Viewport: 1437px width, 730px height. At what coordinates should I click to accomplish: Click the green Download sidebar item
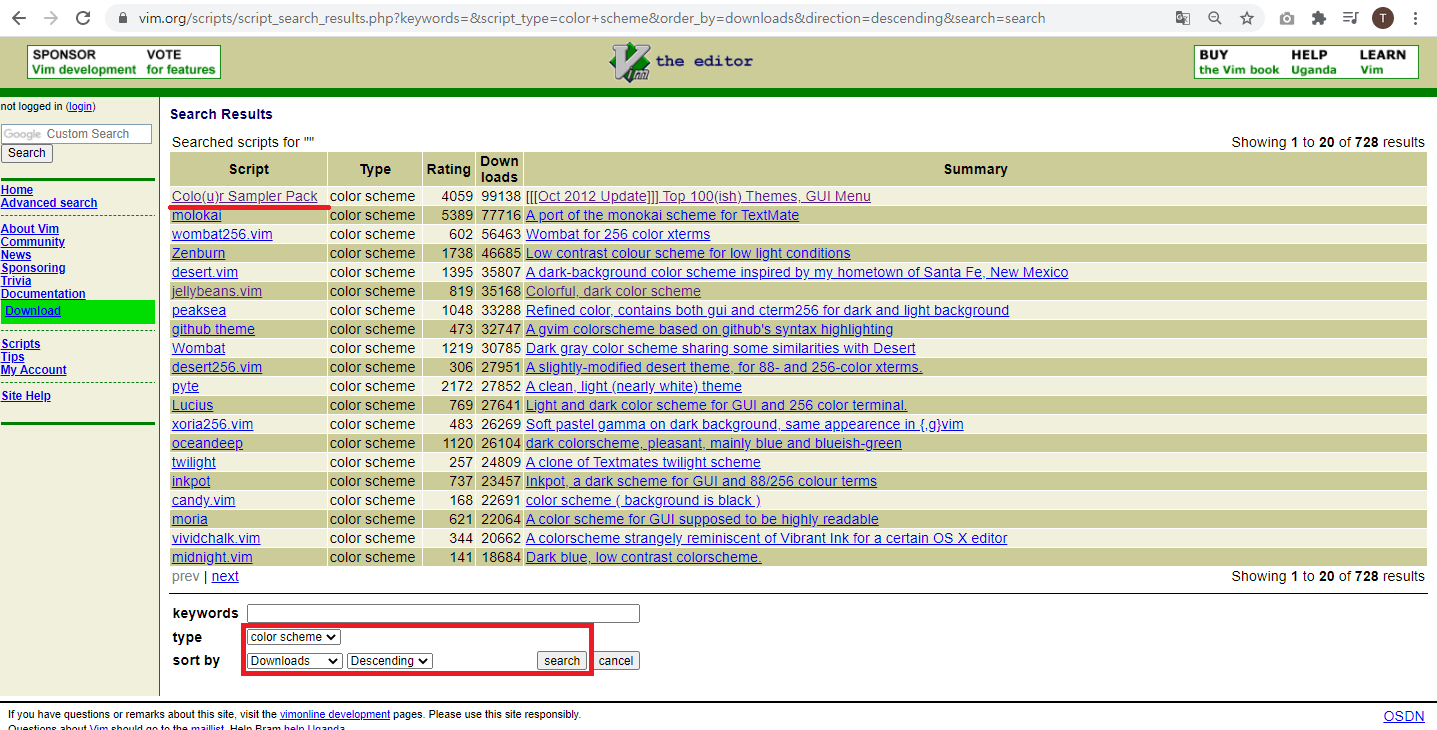click(78, 311)
